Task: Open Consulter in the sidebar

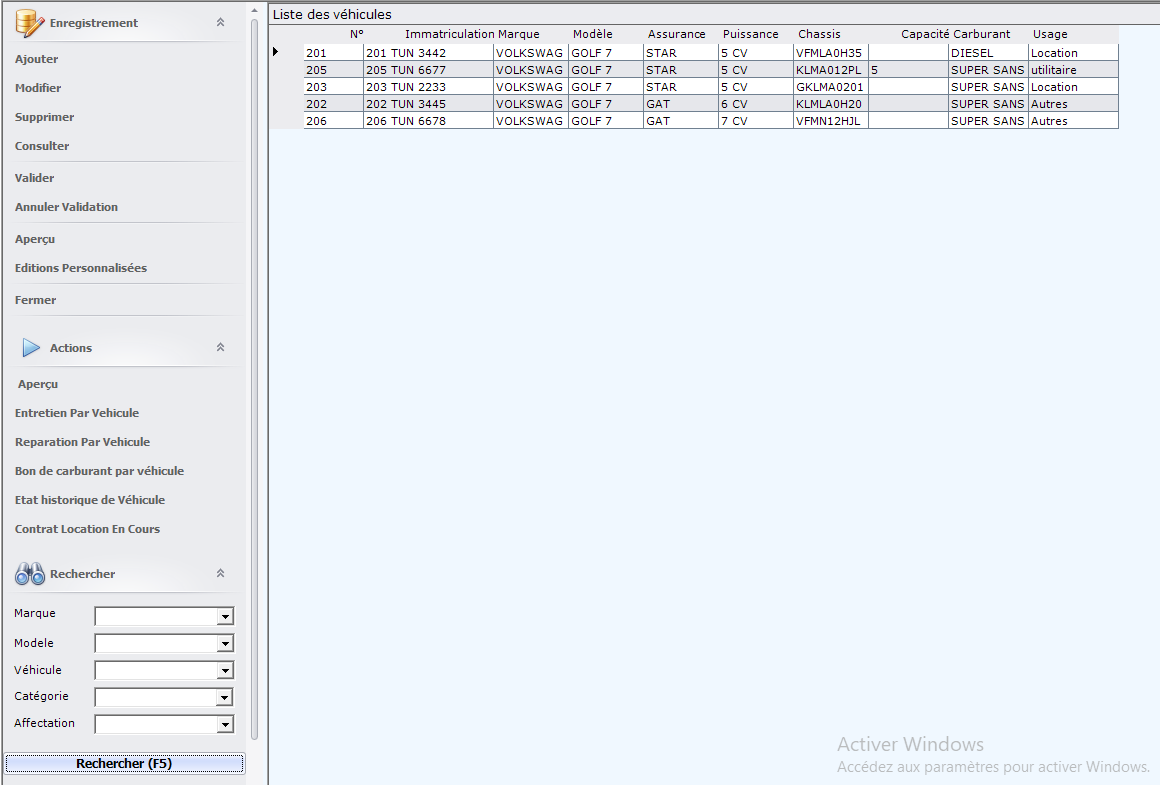Action: [x=42, y=146]
